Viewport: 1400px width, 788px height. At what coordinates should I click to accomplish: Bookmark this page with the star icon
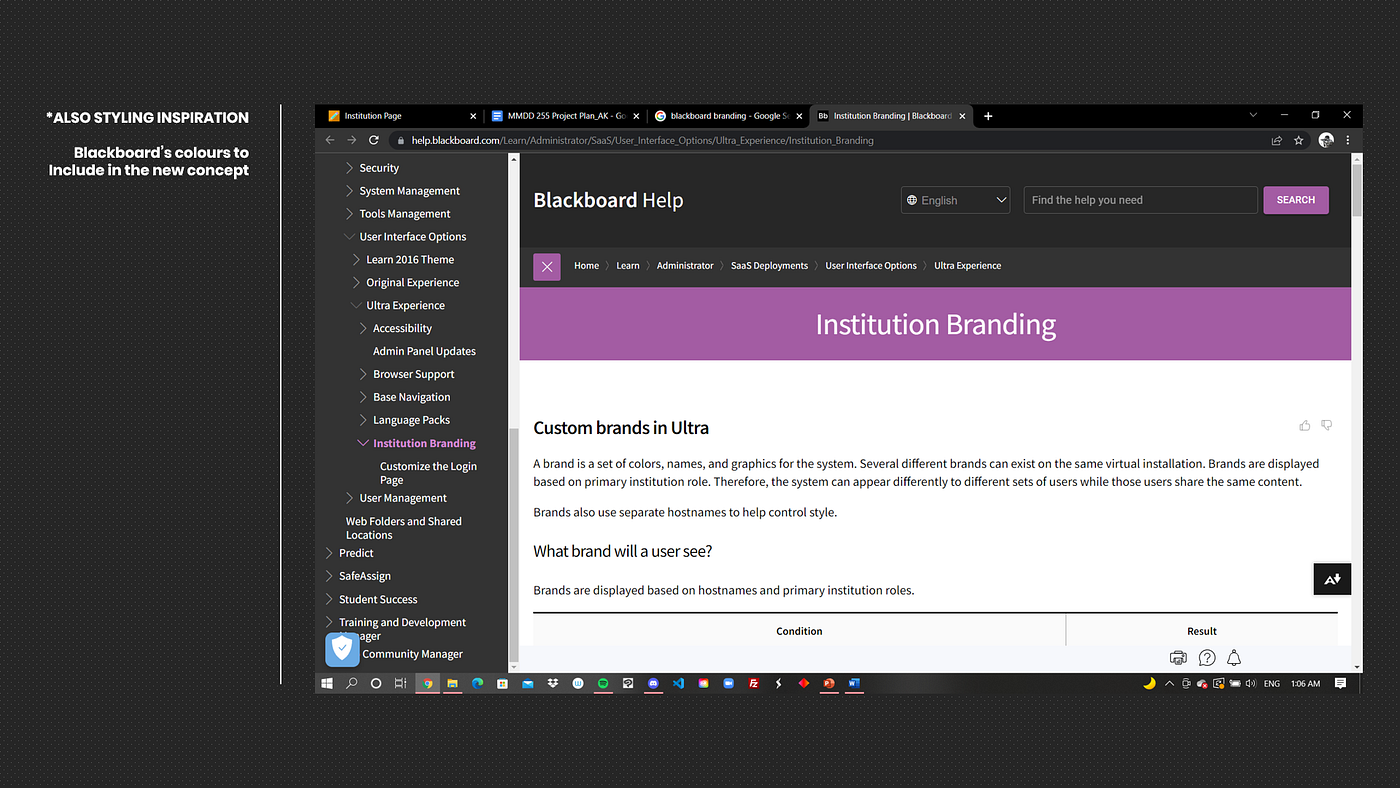(x=1299, y=141)
